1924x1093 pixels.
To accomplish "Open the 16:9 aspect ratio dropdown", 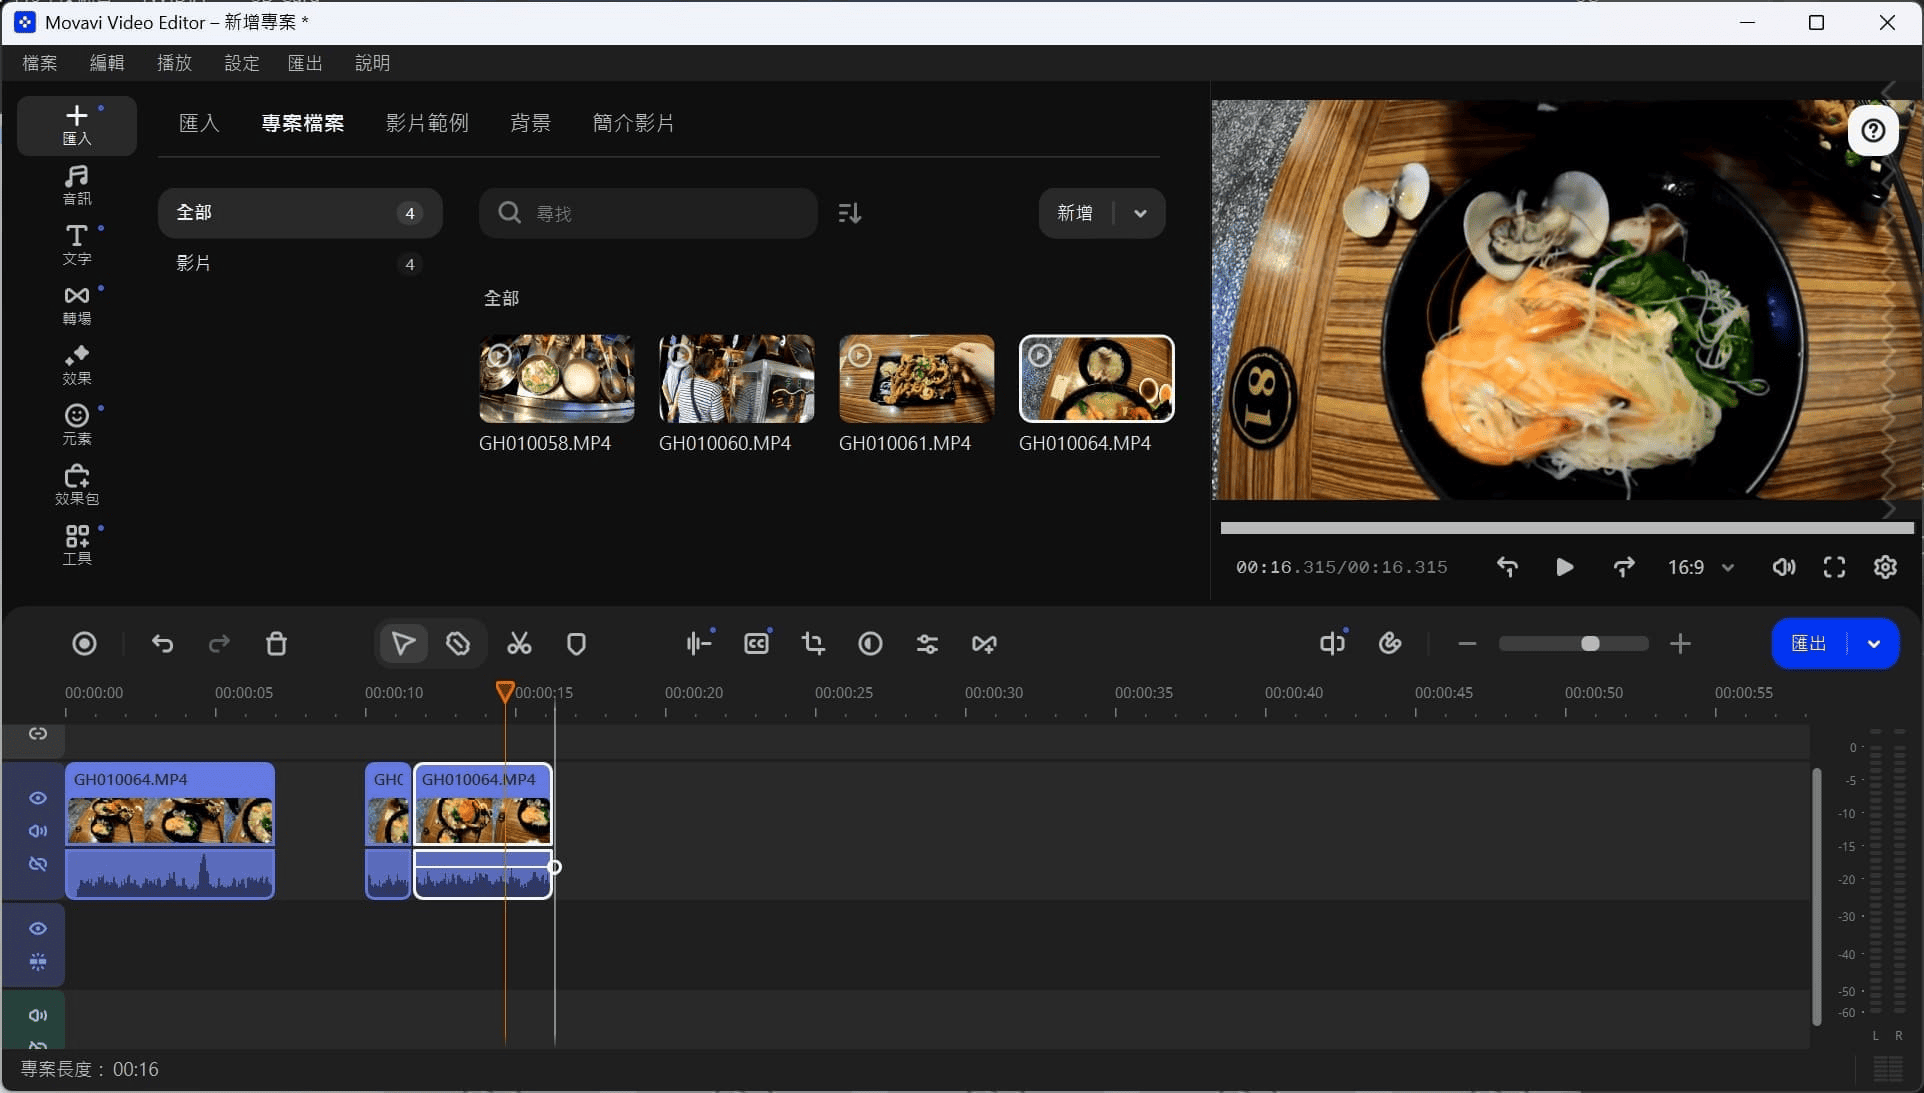I will pos(1700,567).
